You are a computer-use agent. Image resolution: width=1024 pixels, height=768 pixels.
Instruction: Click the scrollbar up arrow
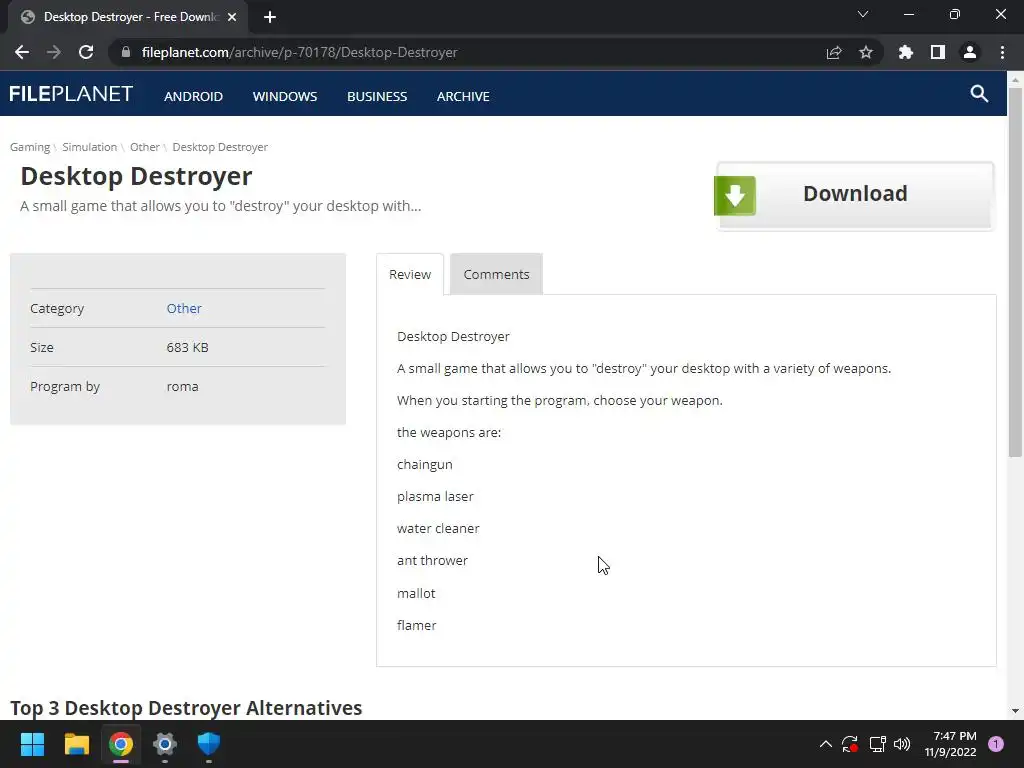click(x=1015, y=80)
